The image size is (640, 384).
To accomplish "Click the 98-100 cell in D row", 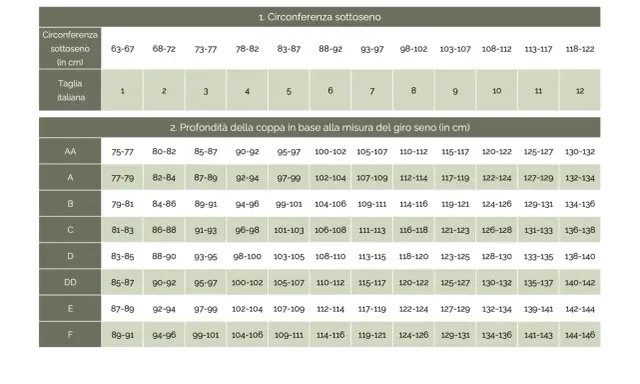I will pyautogui.click(x=247, y=256).
